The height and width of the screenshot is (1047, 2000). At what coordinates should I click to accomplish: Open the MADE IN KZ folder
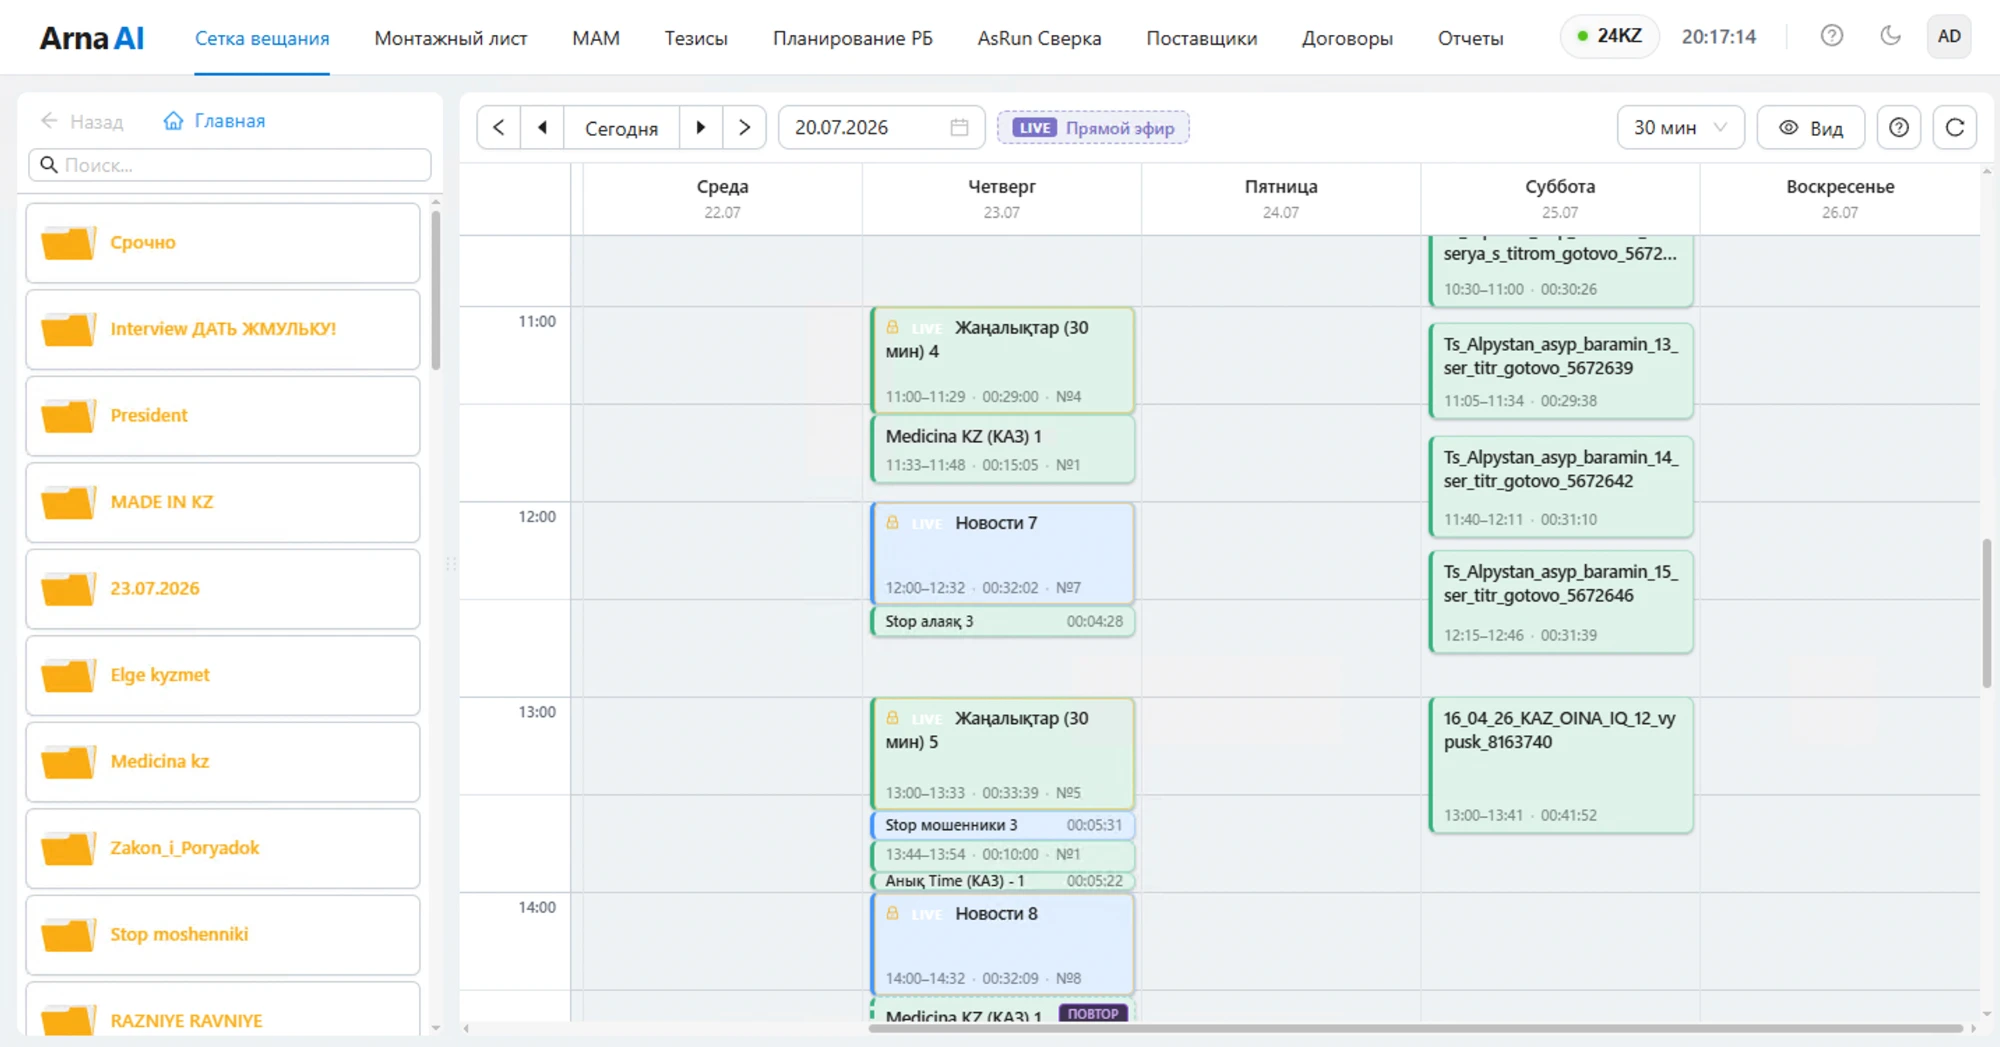223,502
